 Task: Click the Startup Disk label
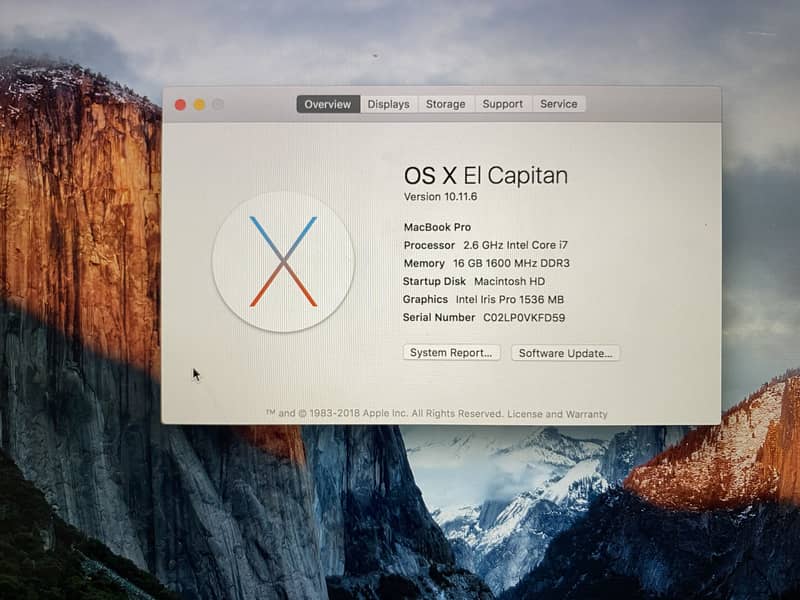(434, 281)
